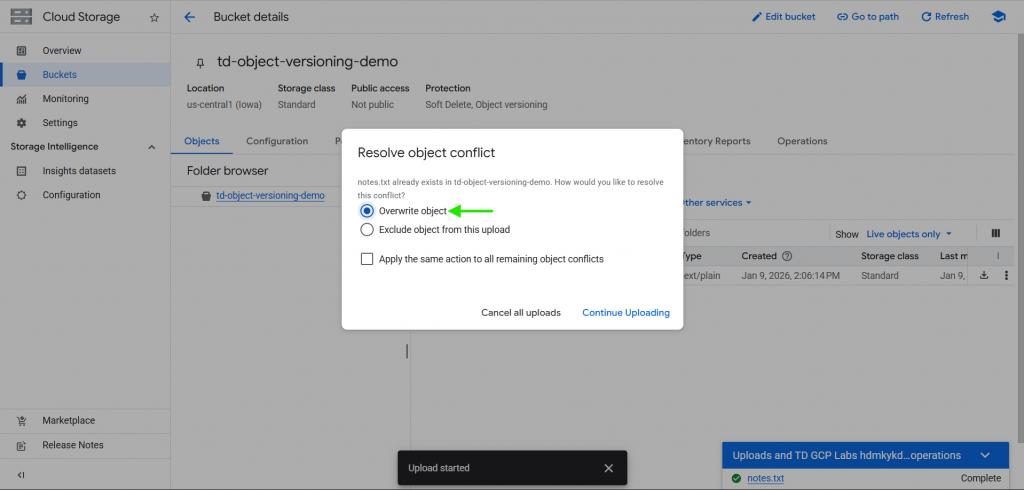Open column display options icon
This screenshot has width=1024, height=490.
point(996,233)
